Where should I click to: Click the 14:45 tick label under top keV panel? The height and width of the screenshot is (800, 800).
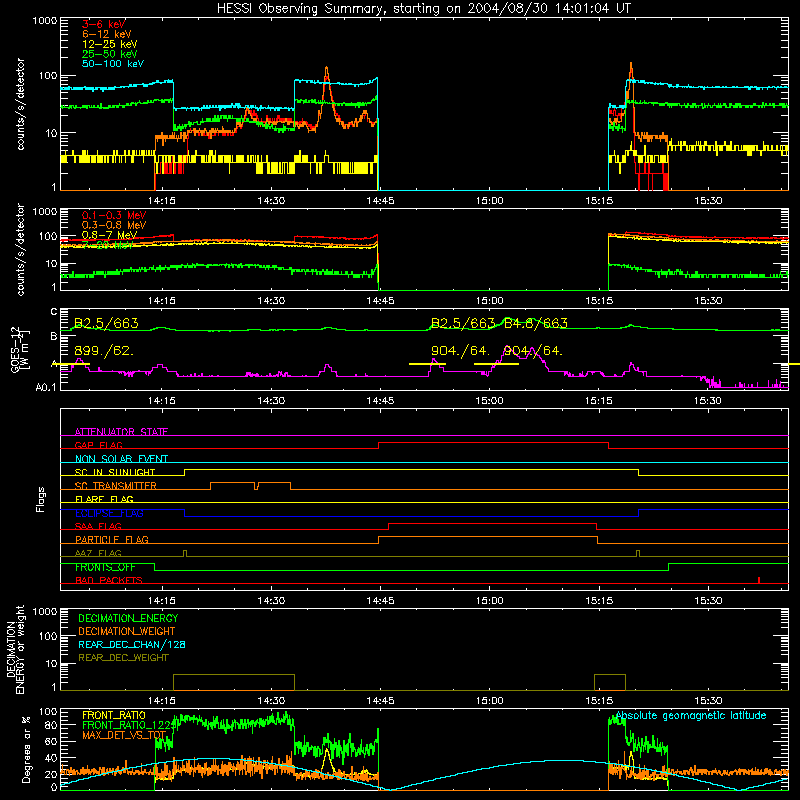click(x=380, y=201)
